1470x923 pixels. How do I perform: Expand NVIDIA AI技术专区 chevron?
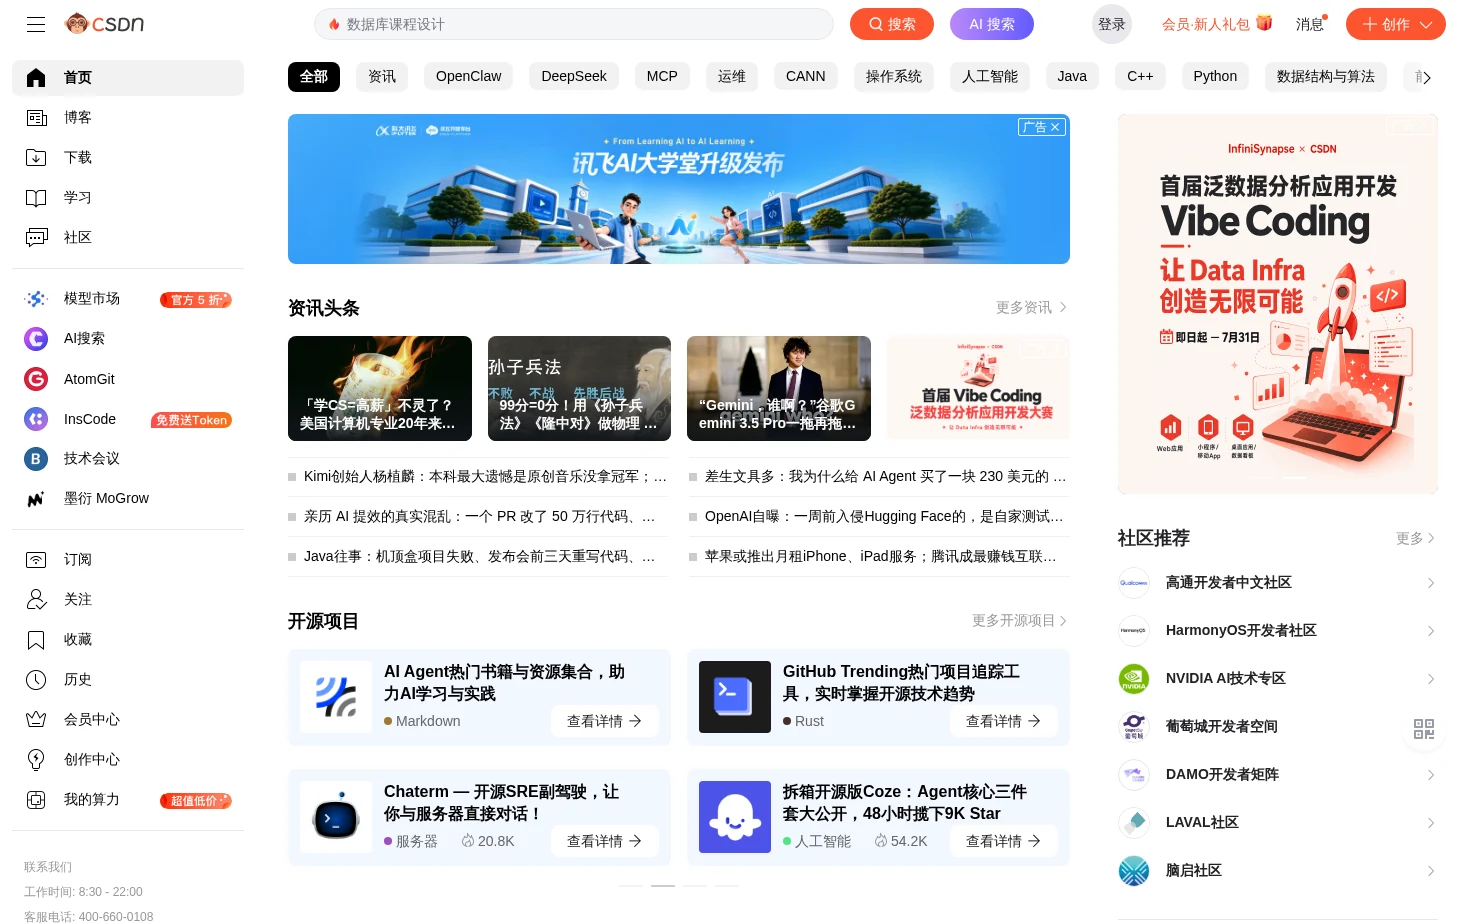1431,679
